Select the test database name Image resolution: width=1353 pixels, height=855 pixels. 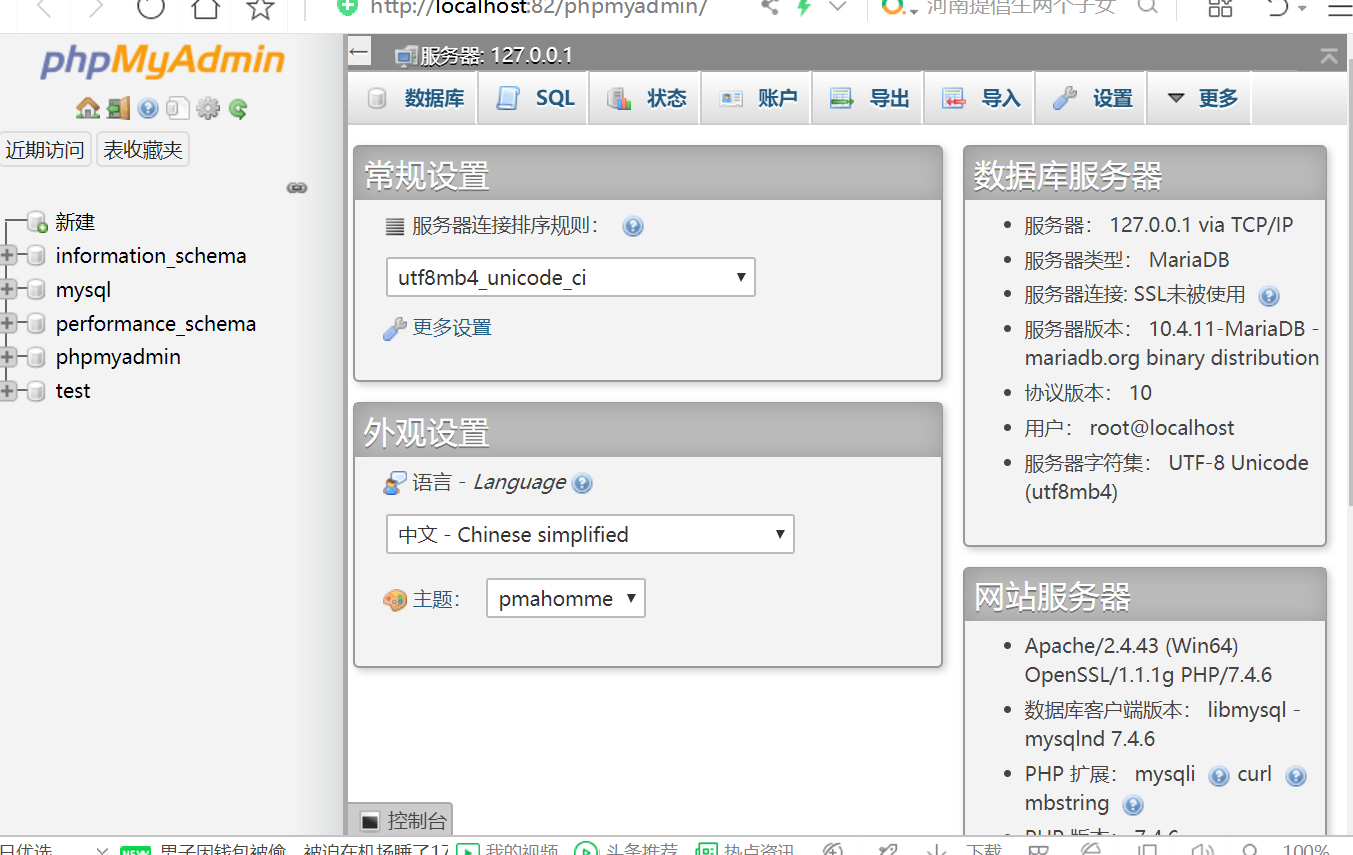point(73,391)
